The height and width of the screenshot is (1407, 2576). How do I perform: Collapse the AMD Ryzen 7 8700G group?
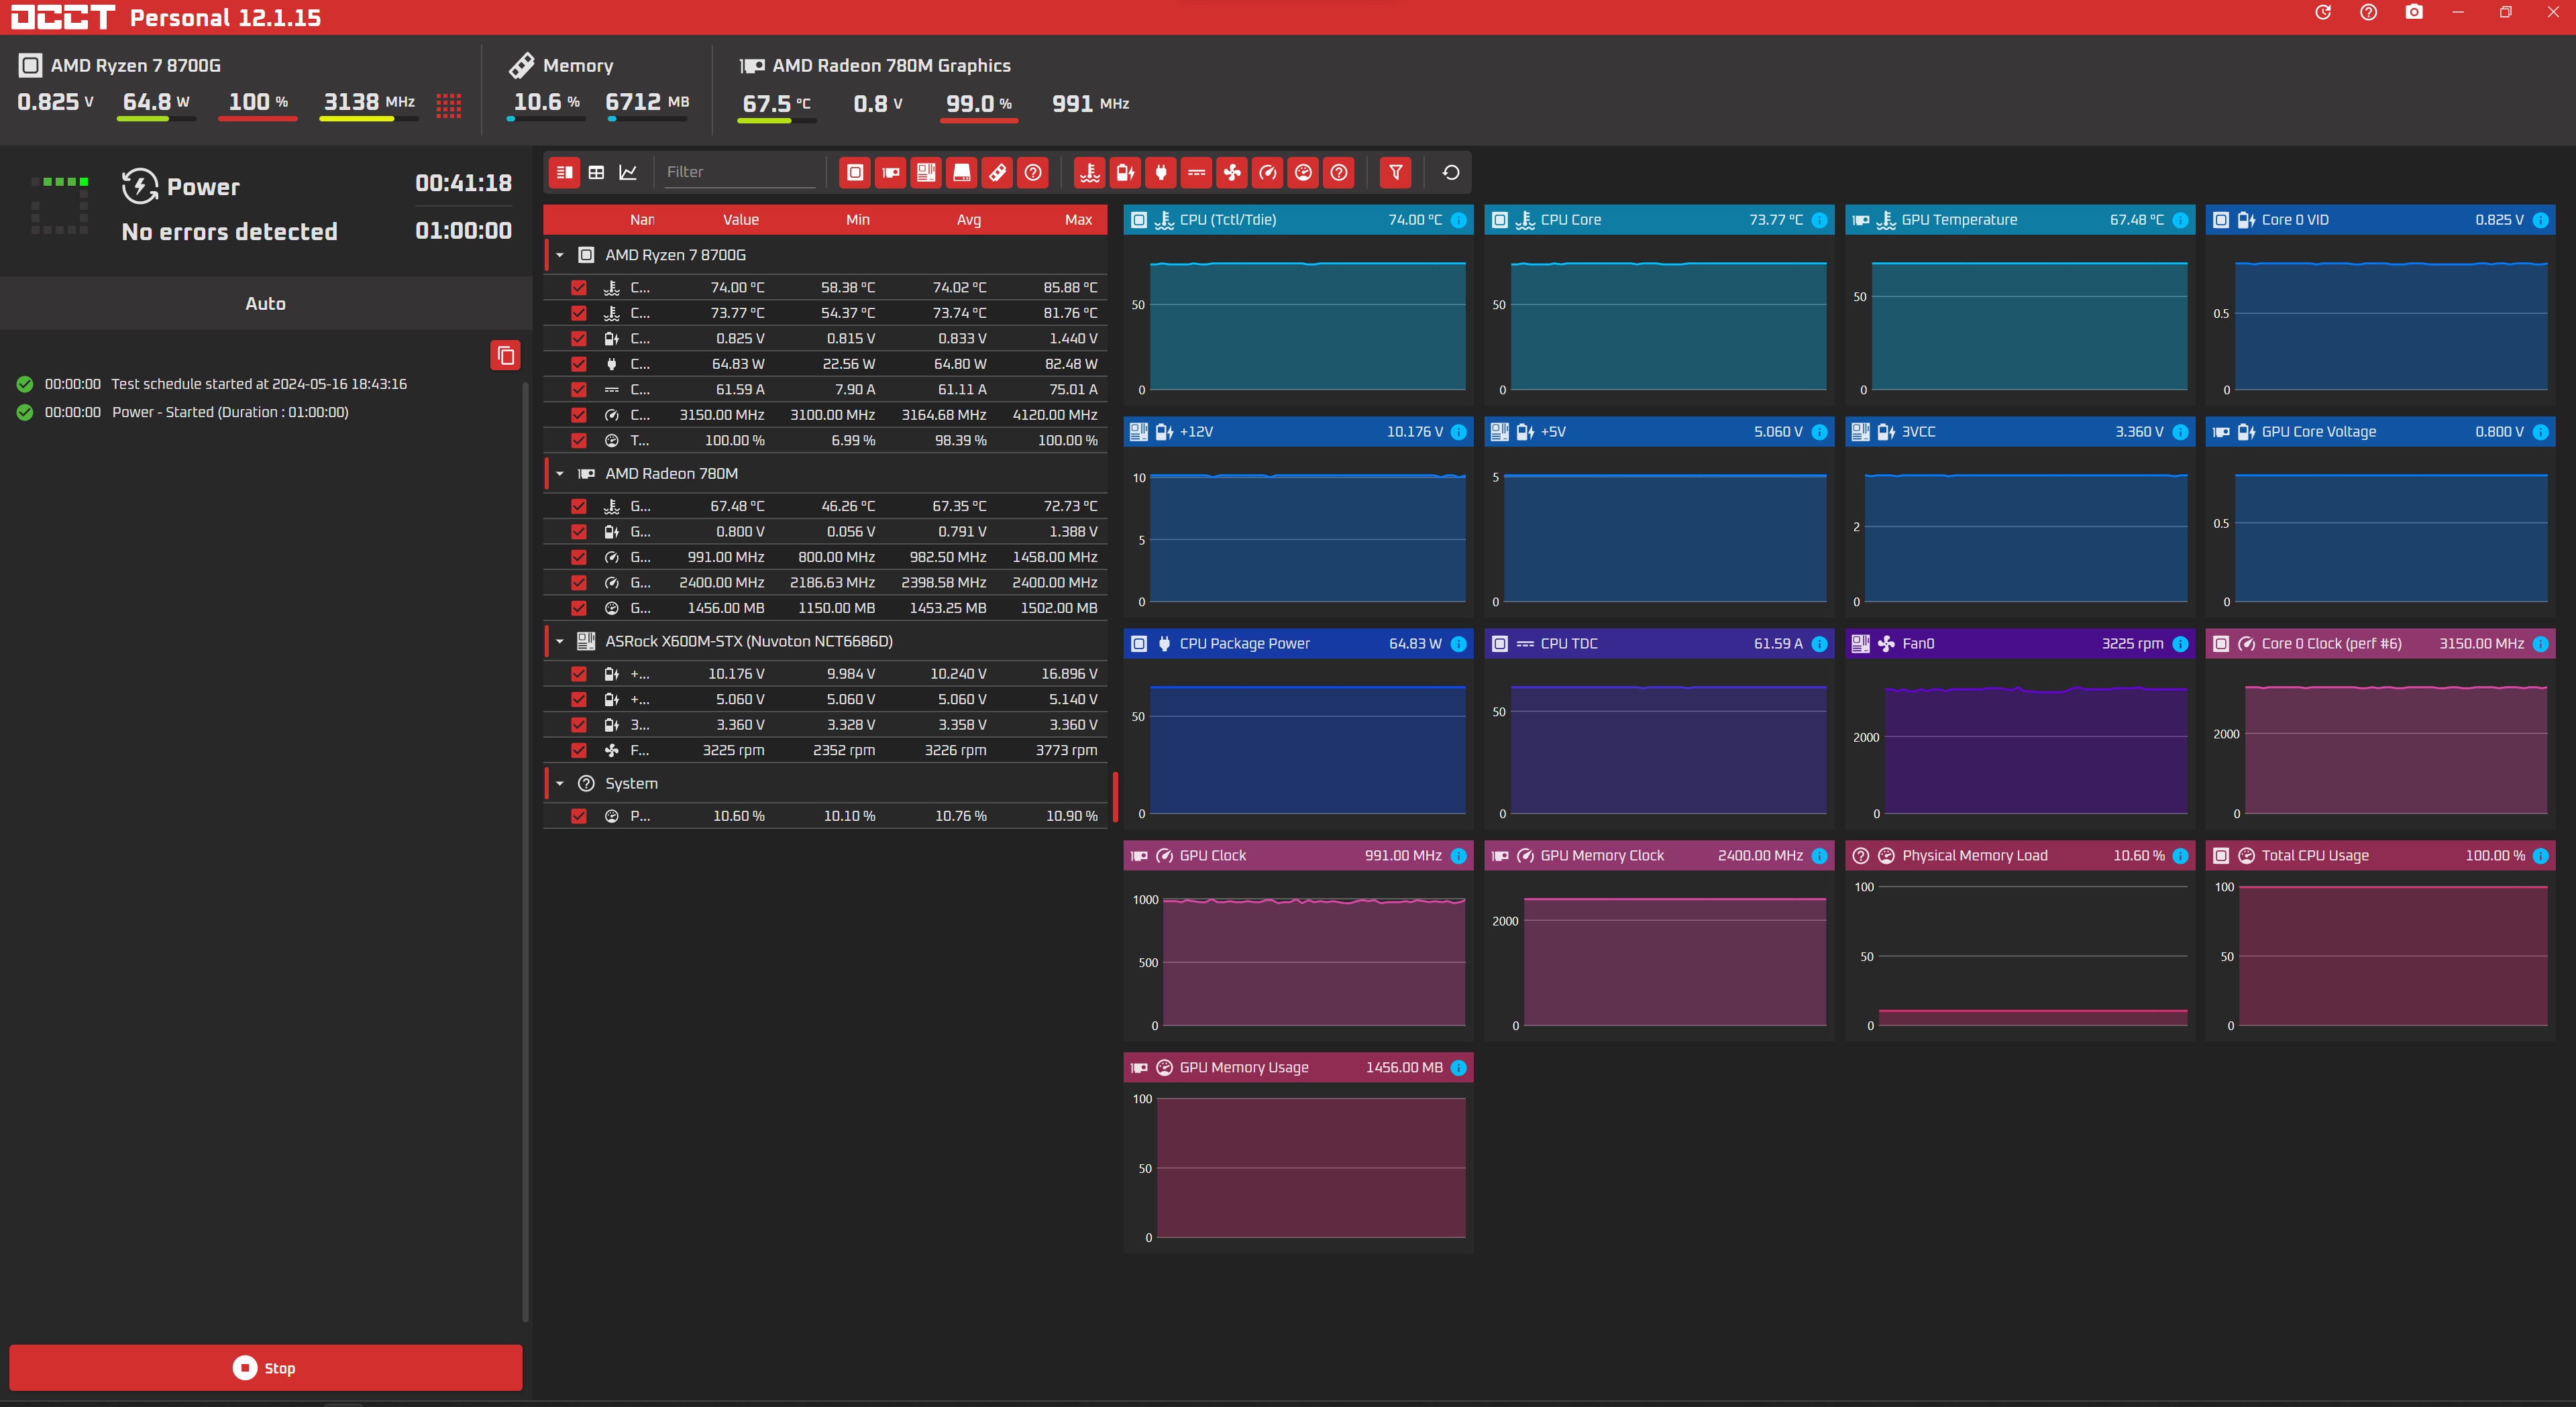tap(560, 255)
